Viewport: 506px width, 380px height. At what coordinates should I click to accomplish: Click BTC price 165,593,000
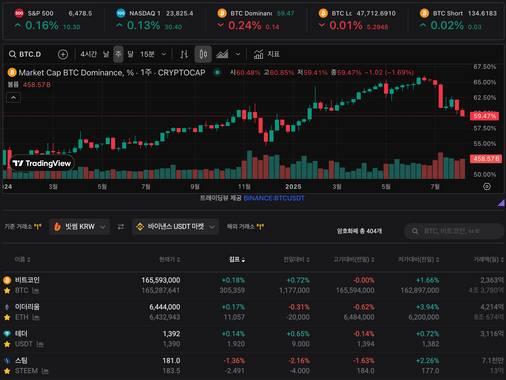[x=161, y=280]
